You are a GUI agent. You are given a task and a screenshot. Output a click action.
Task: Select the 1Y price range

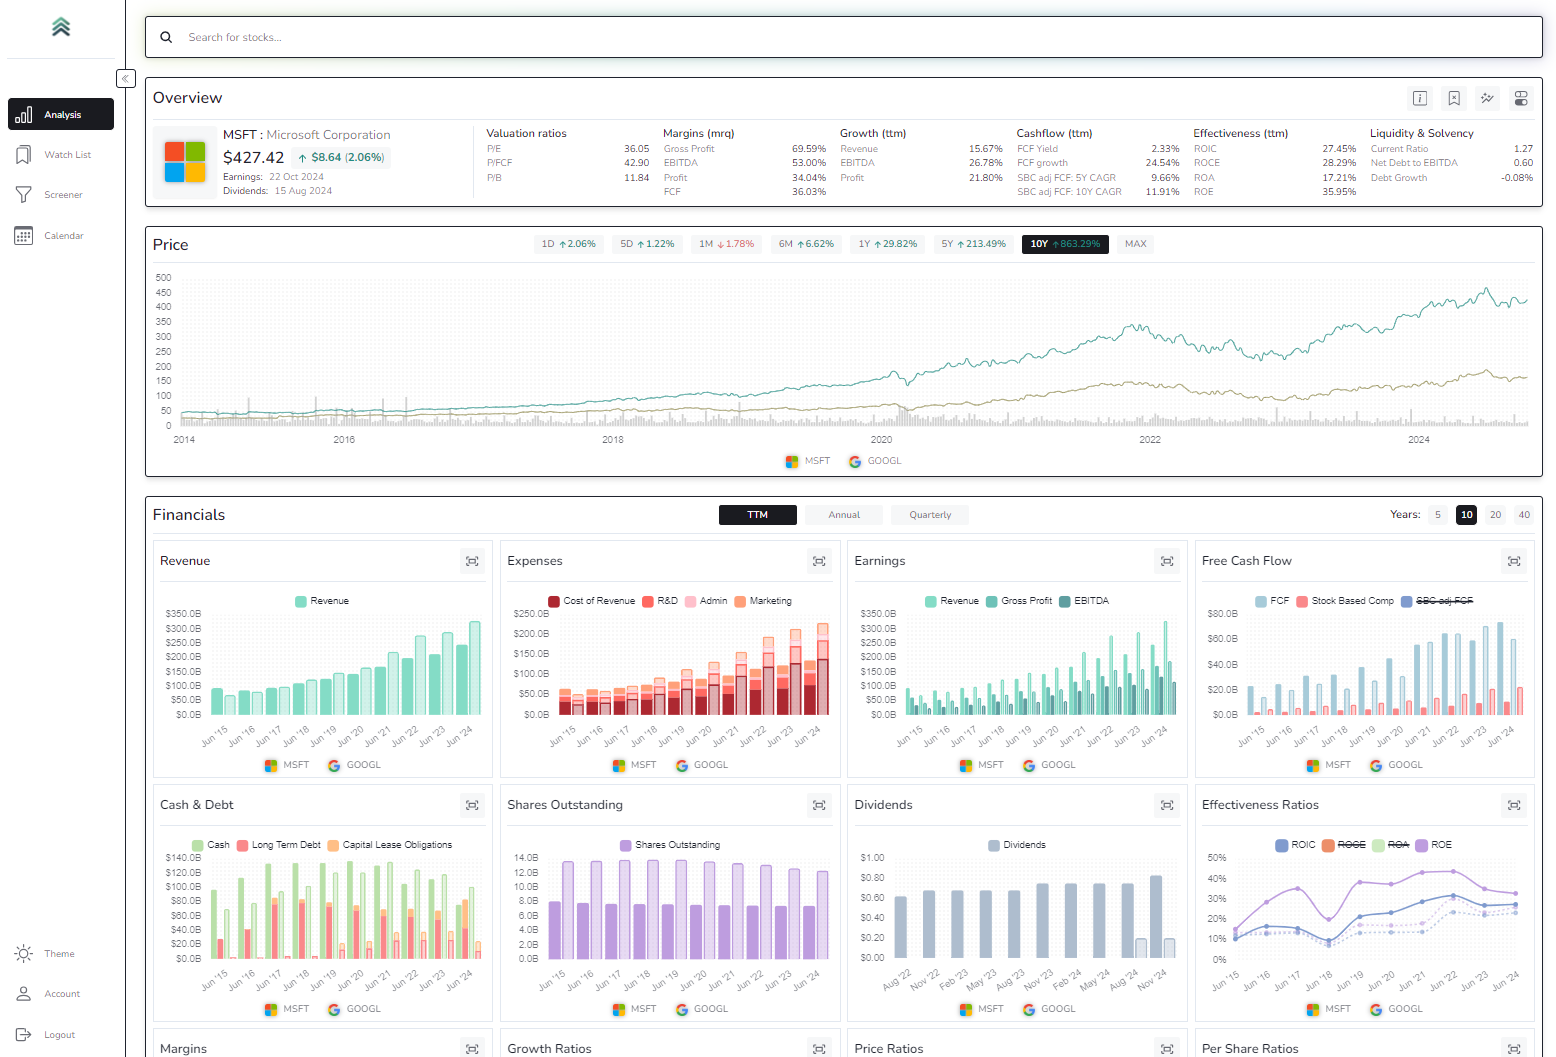tap(887, 244)
